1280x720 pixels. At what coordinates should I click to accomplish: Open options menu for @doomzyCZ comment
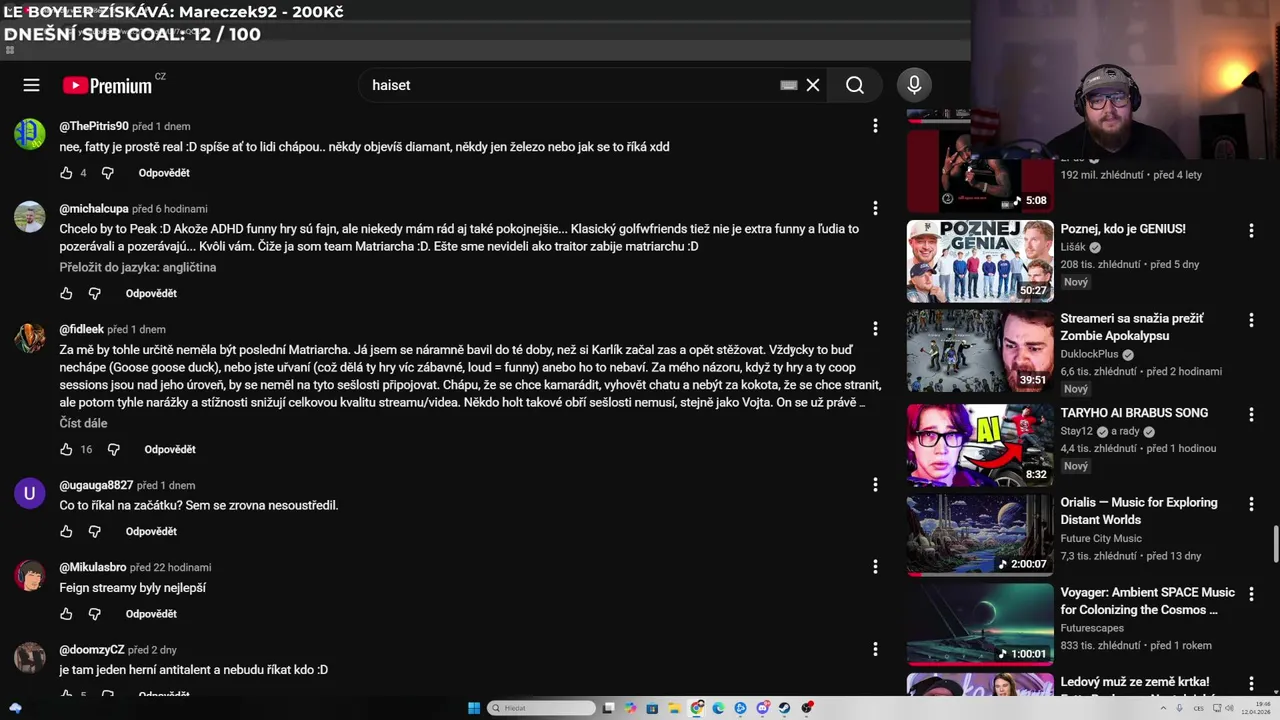pos(875,649)
